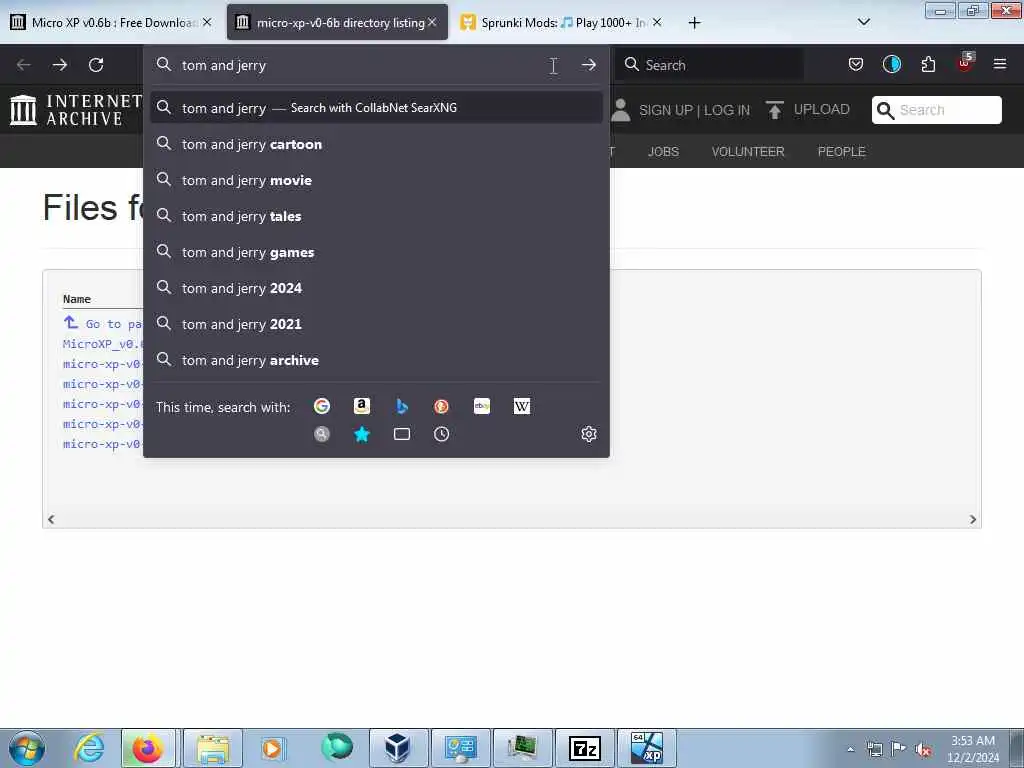Click LOG IN link
1024x768 pixels.
pyautogui.click(x=727, y=110)
